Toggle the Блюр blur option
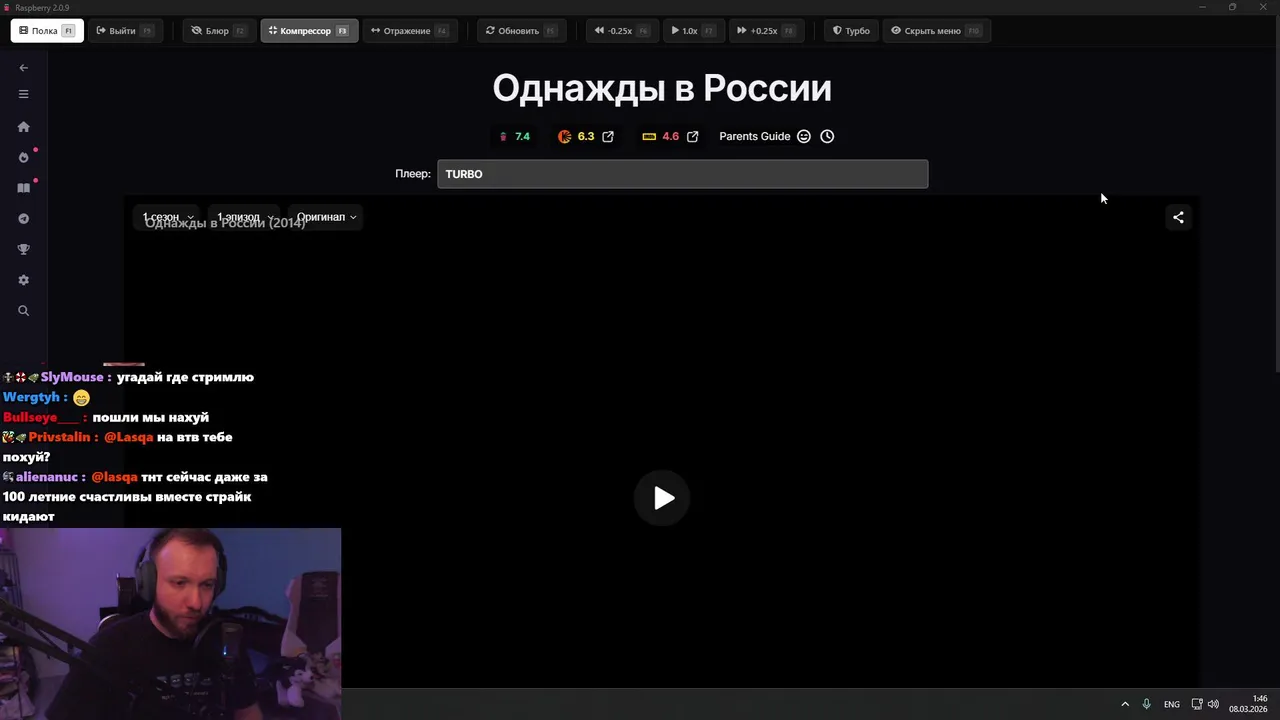 [220, 31]
